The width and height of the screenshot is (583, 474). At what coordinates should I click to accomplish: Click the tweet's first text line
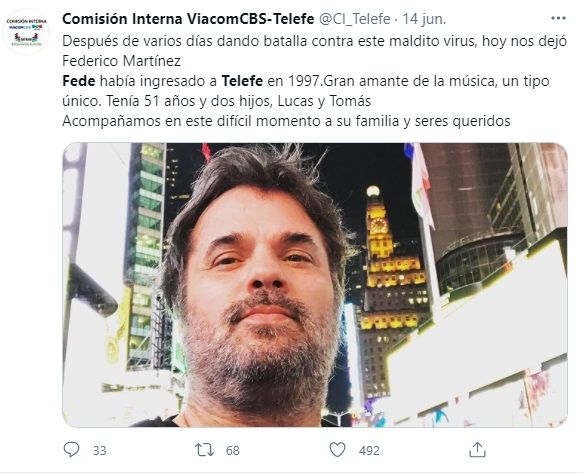click(x=315, y=41)
